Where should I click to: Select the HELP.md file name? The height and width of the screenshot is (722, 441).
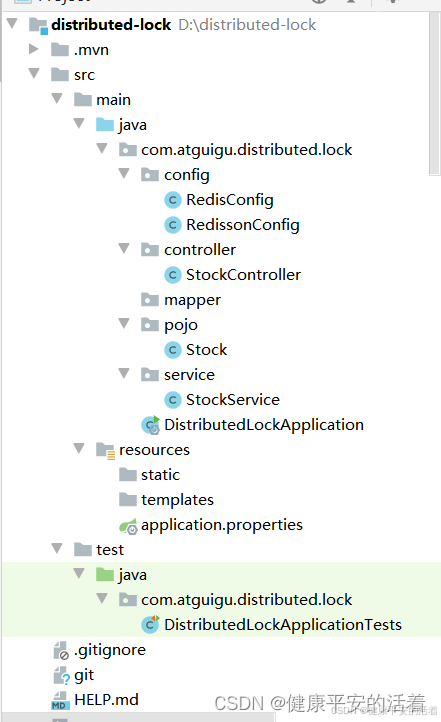(106, 700)
